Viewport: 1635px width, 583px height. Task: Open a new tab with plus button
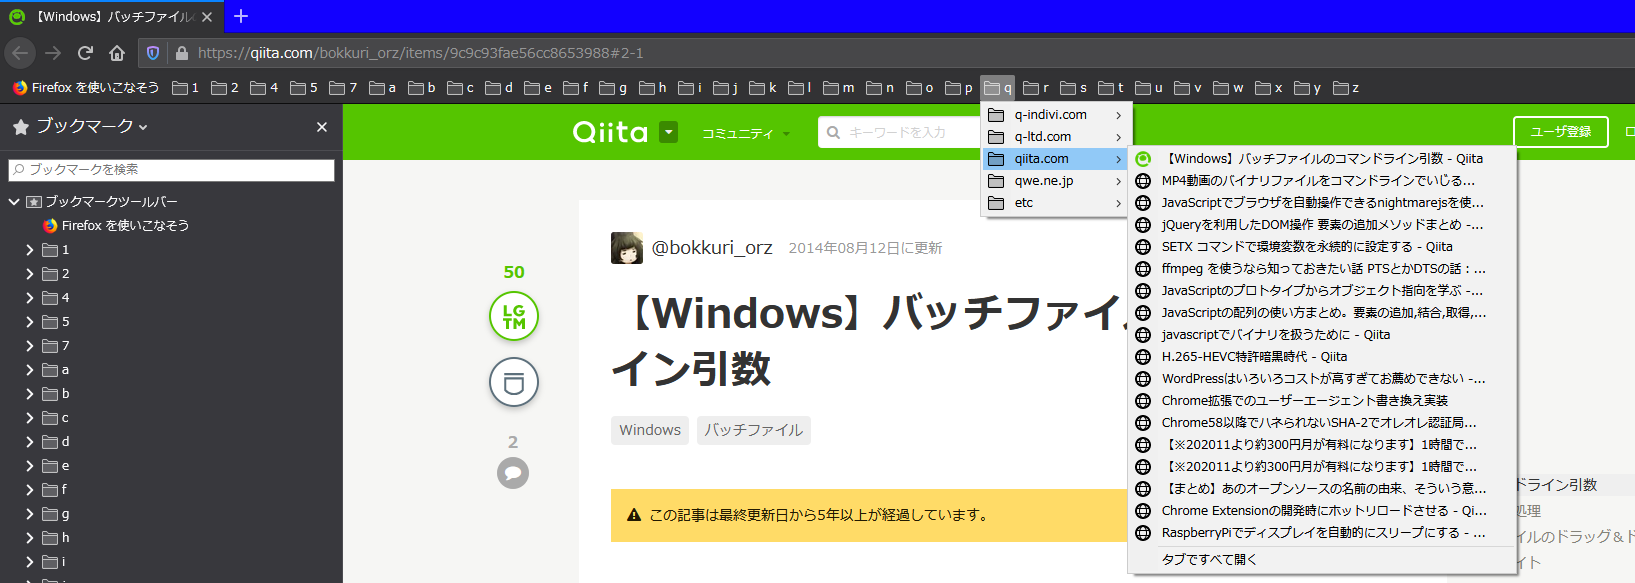click(x=240, y=16)
